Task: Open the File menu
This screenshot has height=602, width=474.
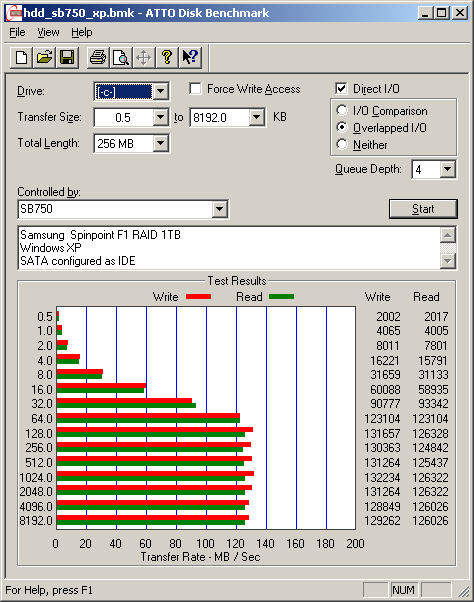Action: coord(17,33)
